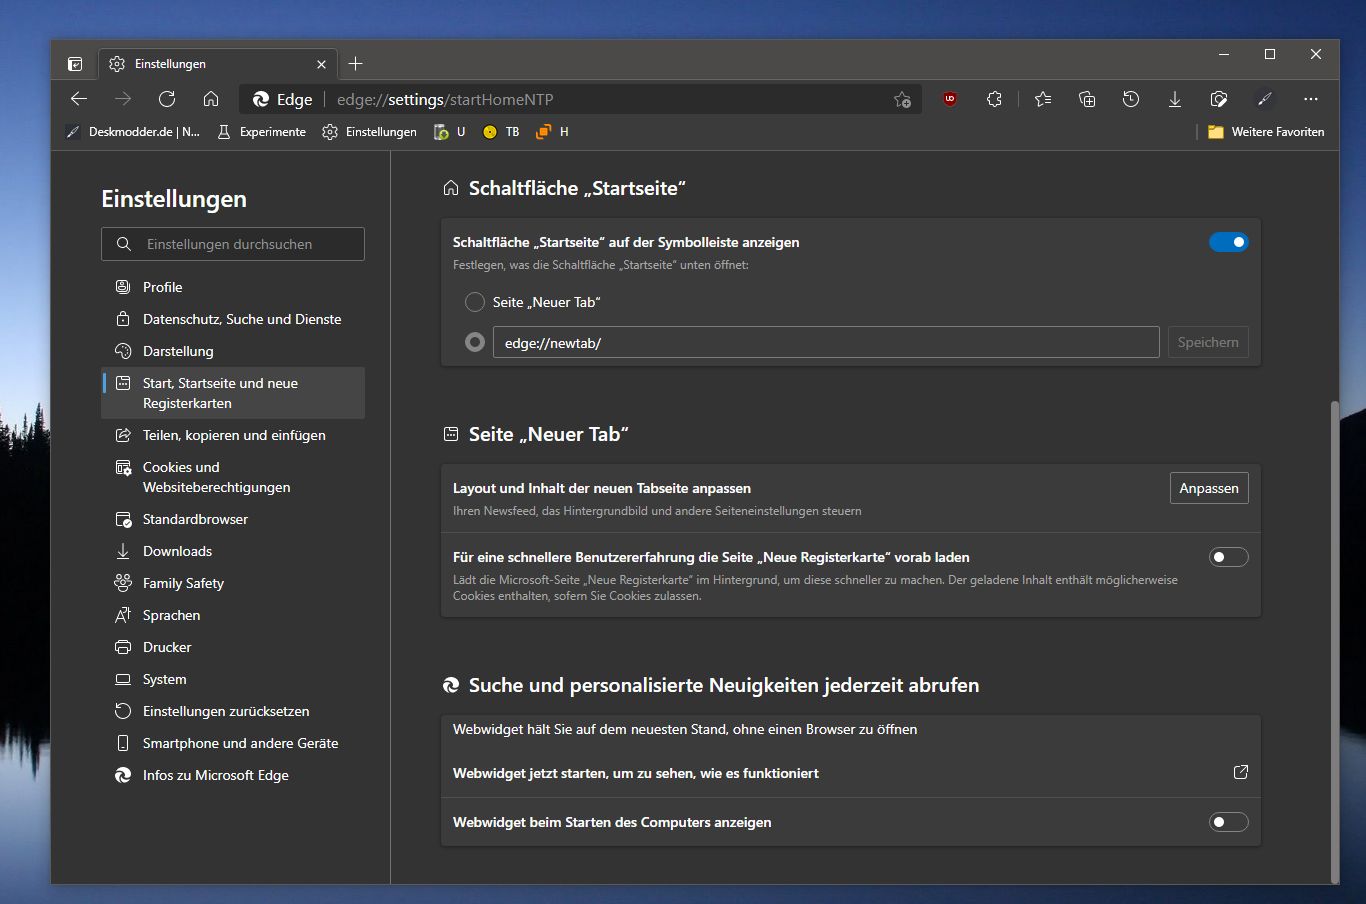Open the U bookmark folder
Screen dimensions: 1366x904
click(449, 132)
